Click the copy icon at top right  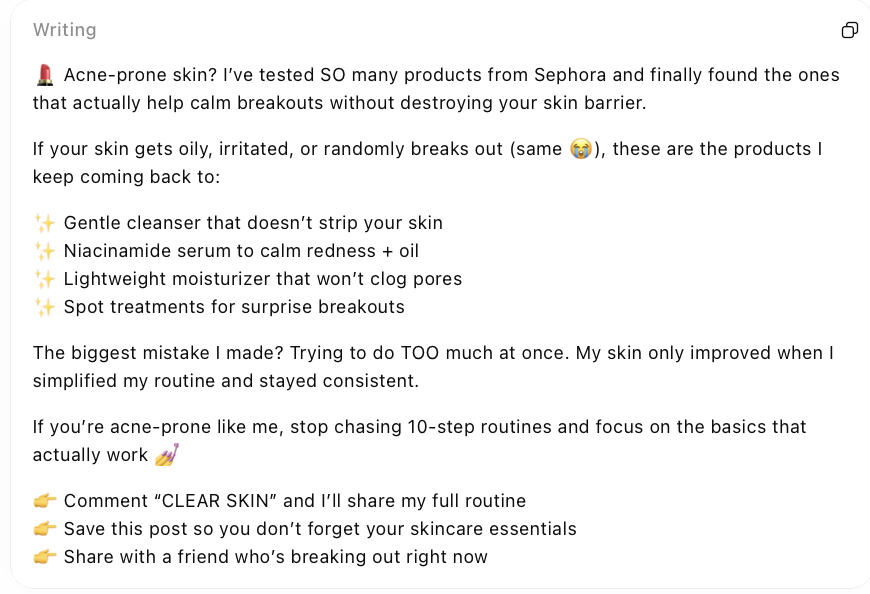pyautogui.click(x=849, y=30)
